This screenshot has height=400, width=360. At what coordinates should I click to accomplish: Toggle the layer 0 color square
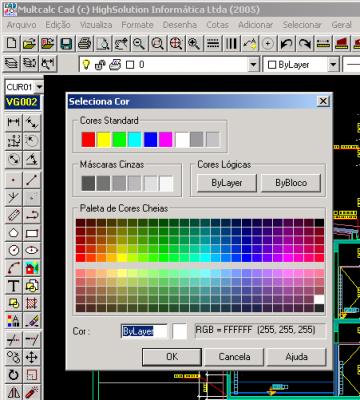coord(130,65)
